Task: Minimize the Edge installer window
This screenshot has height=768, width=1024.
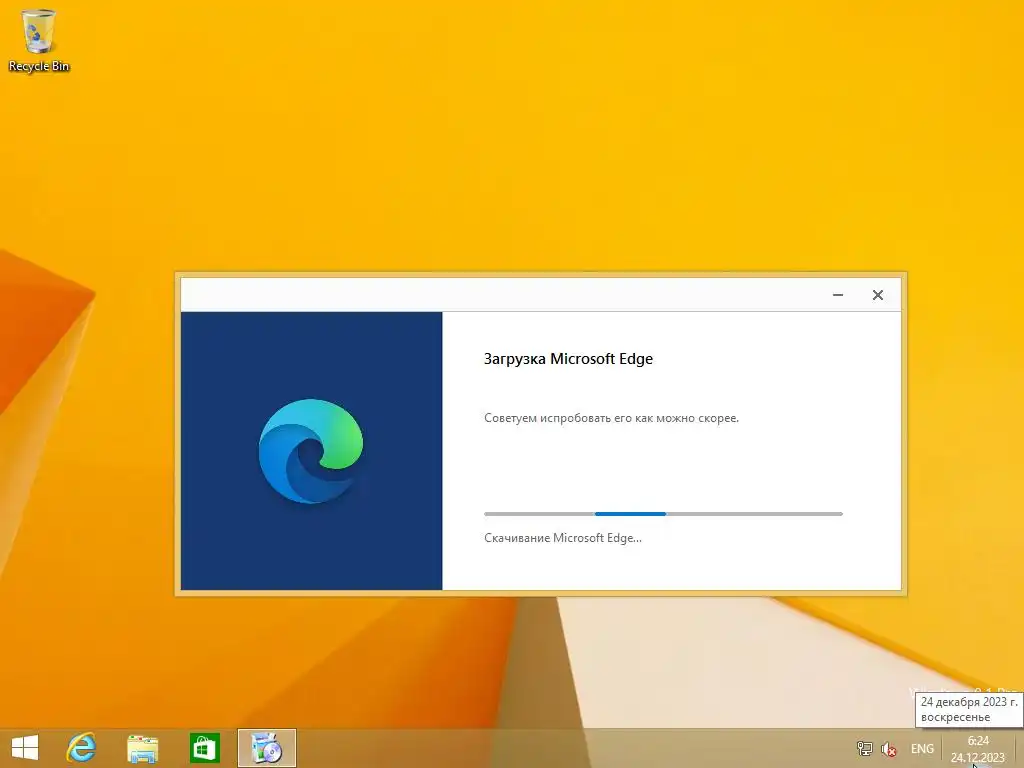Action: [x=838, y=295]
